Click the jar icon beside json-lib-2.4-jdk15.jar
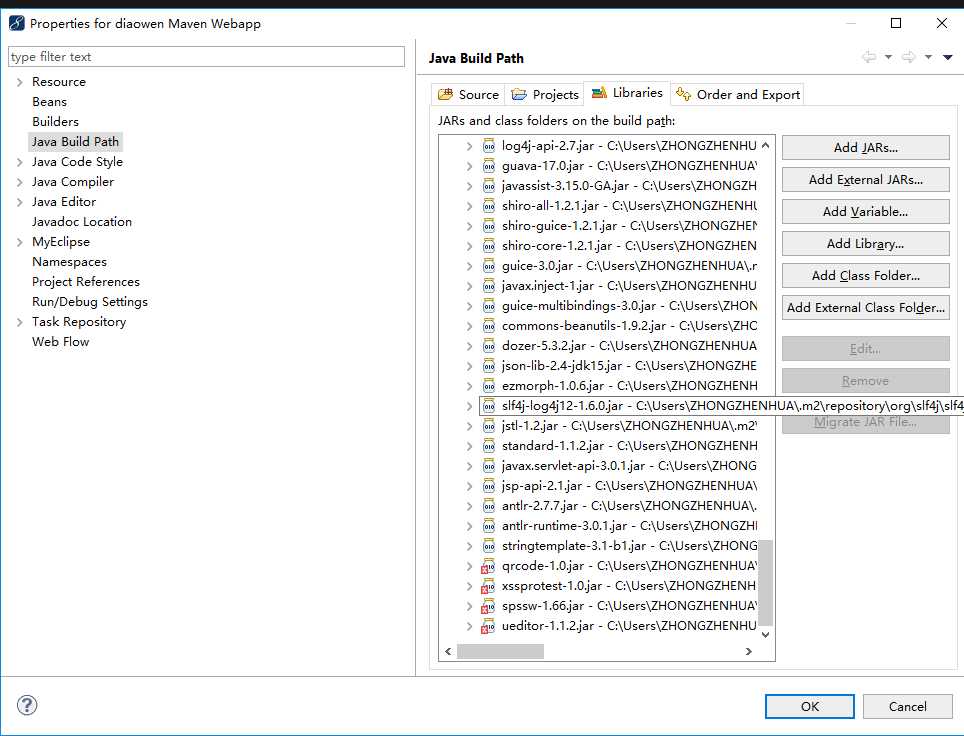Viewport: 964px width, 736px height. pyautogui.click(x=489, y=366)
